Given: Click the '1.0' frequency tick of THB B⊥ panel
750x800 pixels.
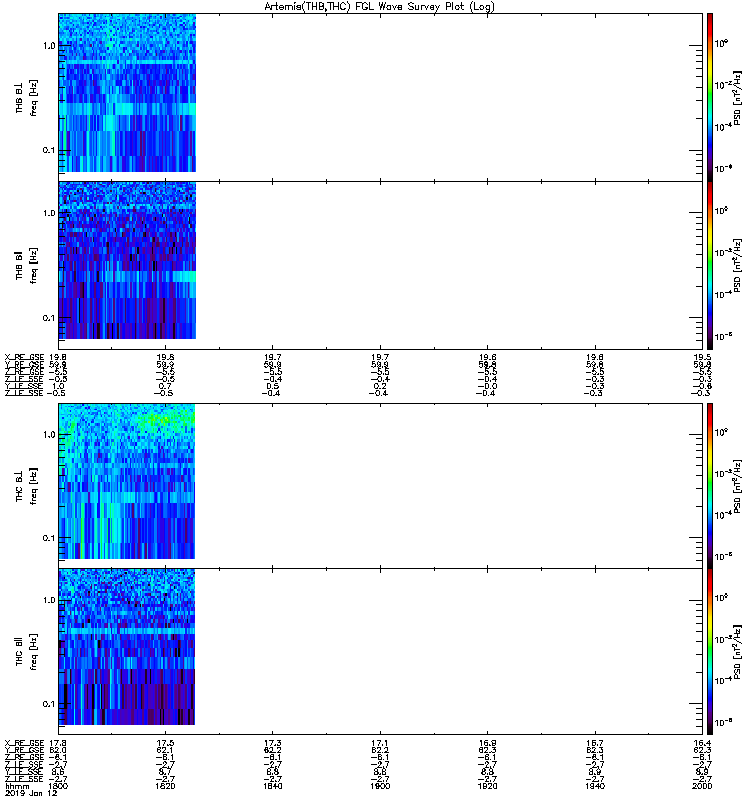Looking at the screenshot, I should pos(49,45).
